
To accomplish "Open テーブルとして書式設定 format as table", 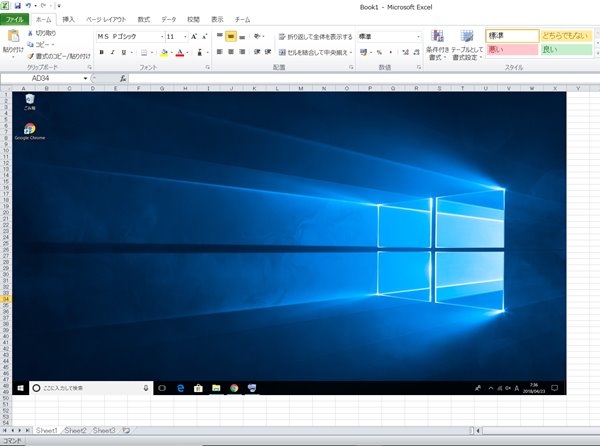I will tap(467, 45).
